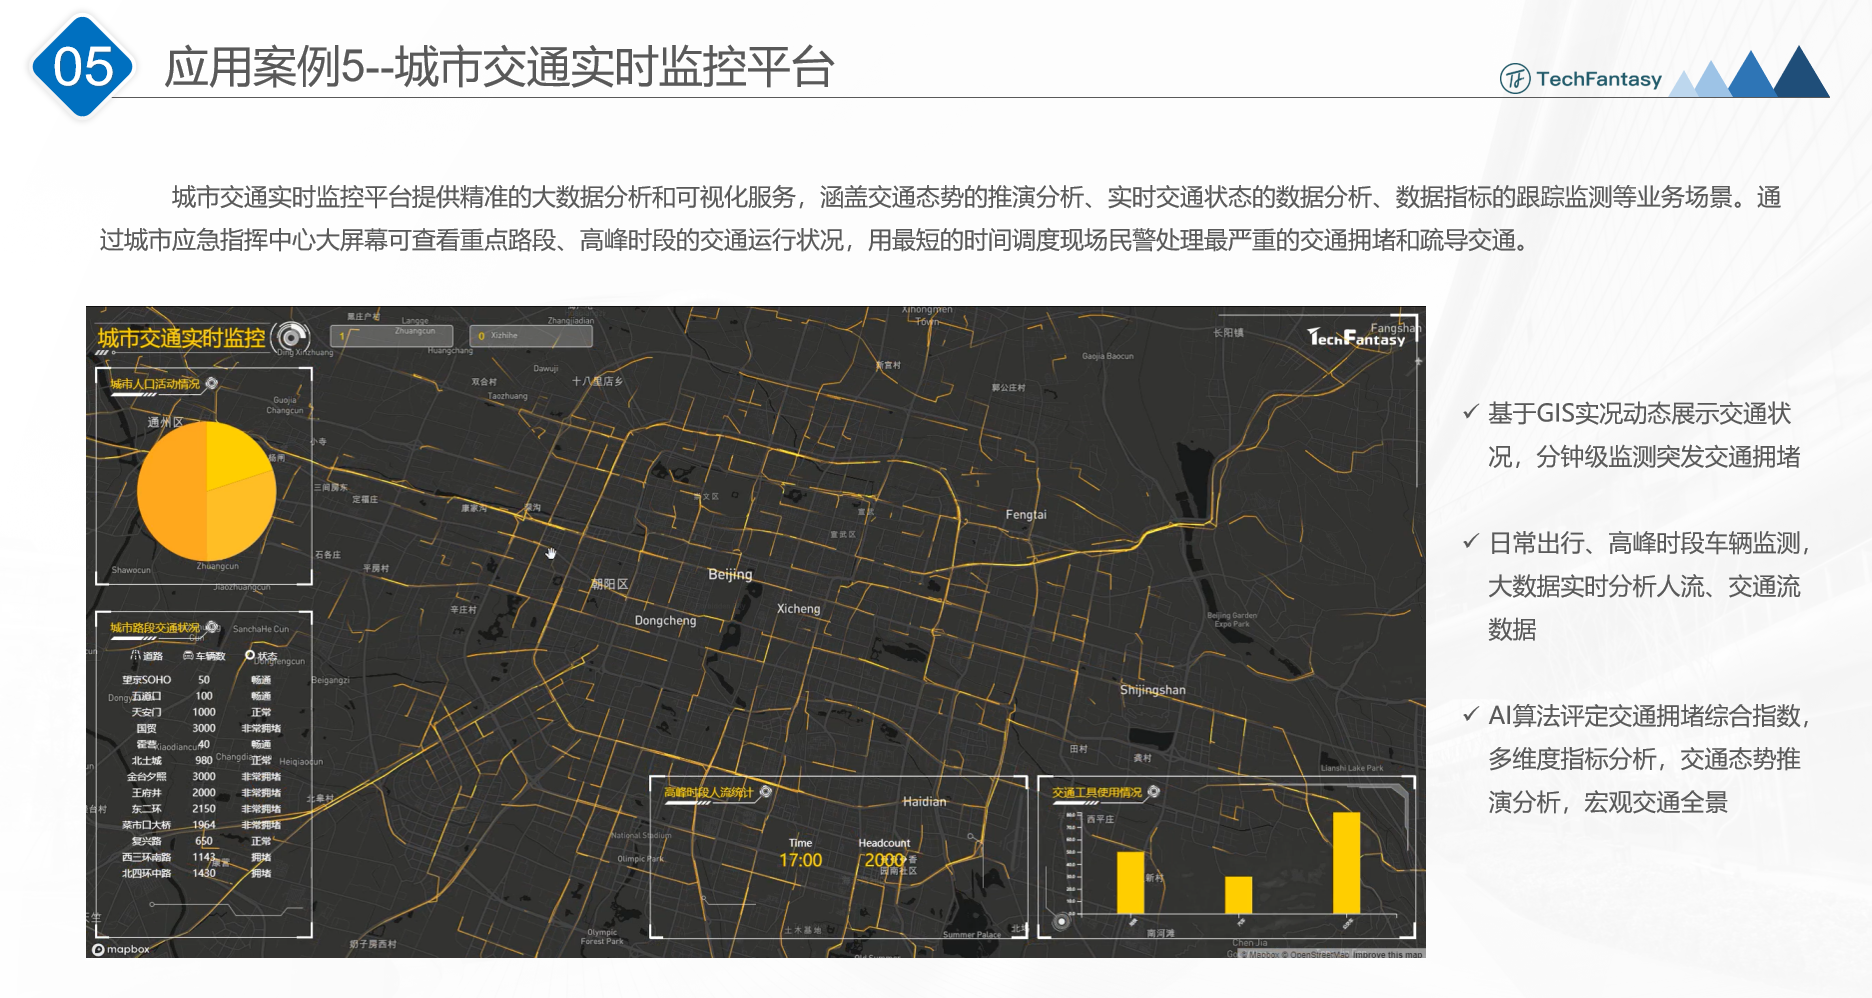Screen dimensions: 1872x998
Task: Click the Improve this map link
Action: [x=1388, y=954]
